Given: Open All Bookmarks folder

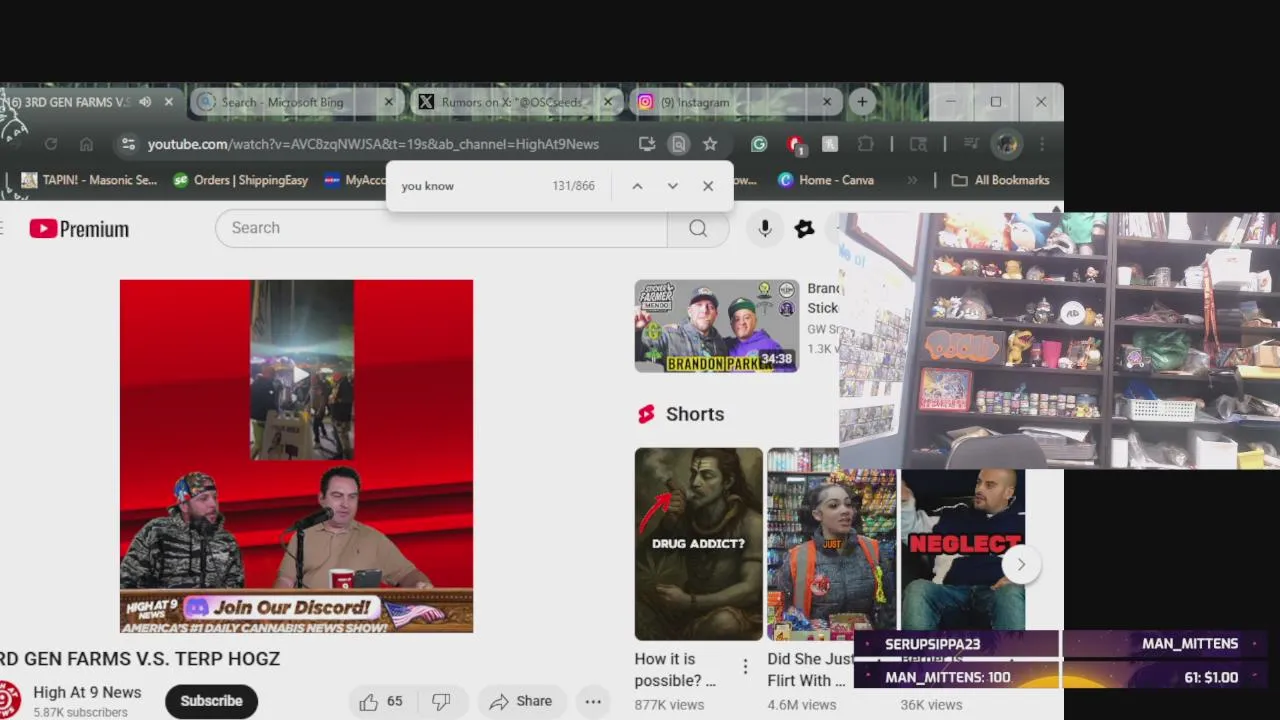Looking at the screenshot, I should (x=1000, y=180).
